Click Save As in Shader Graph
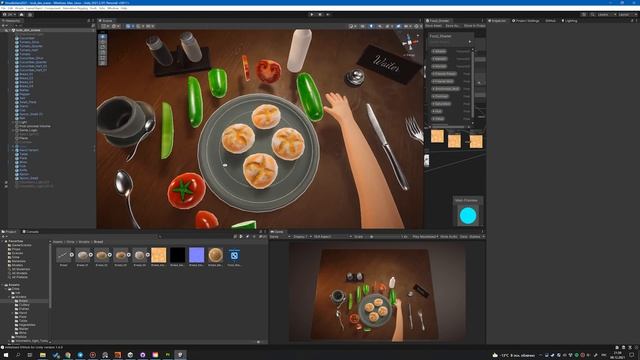Screen dimensions: 640x360 [x=453, y=26]
